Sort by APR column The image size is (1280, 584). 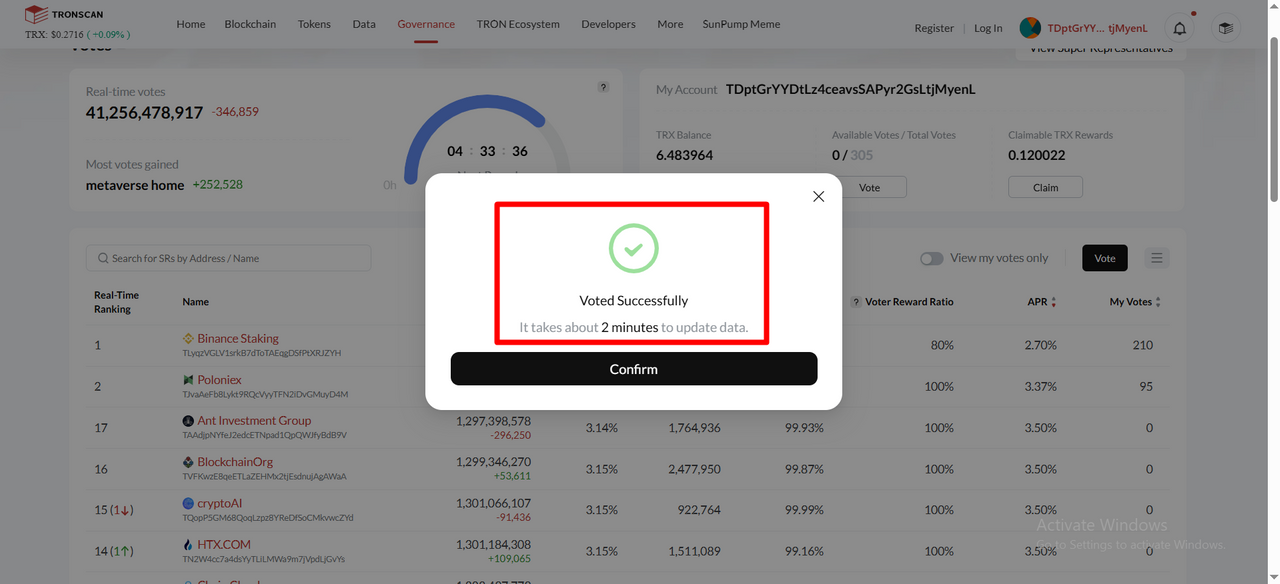(x=1053, y=302)
